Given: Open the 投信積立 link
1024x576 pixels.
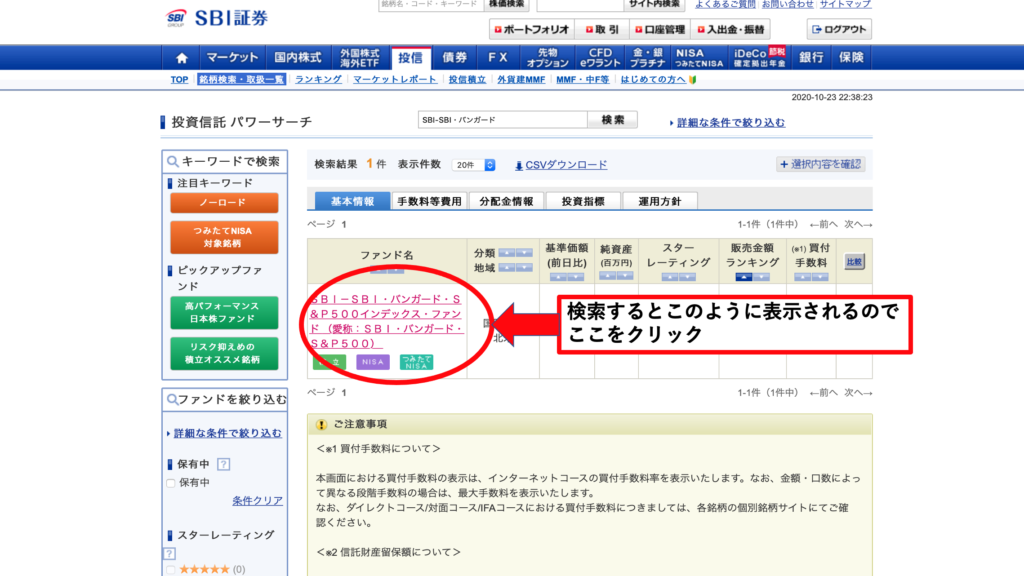Looking at the screenshot, I should pos(467,80).
